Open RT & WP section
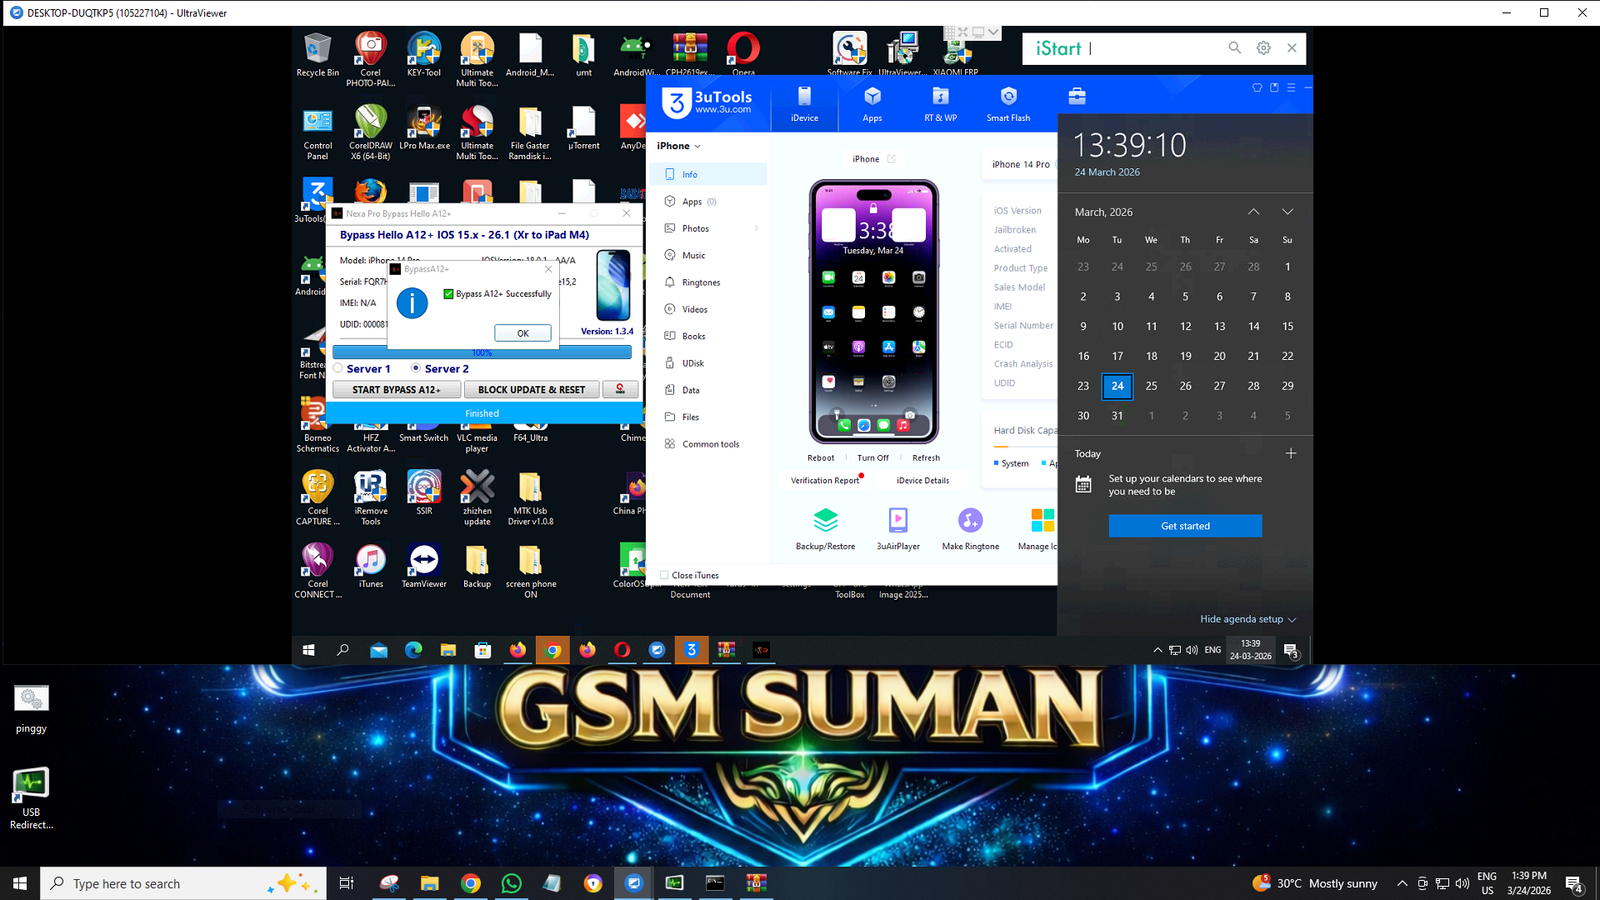The height and width of the screenshot is (900, 1600). [940, 103]
